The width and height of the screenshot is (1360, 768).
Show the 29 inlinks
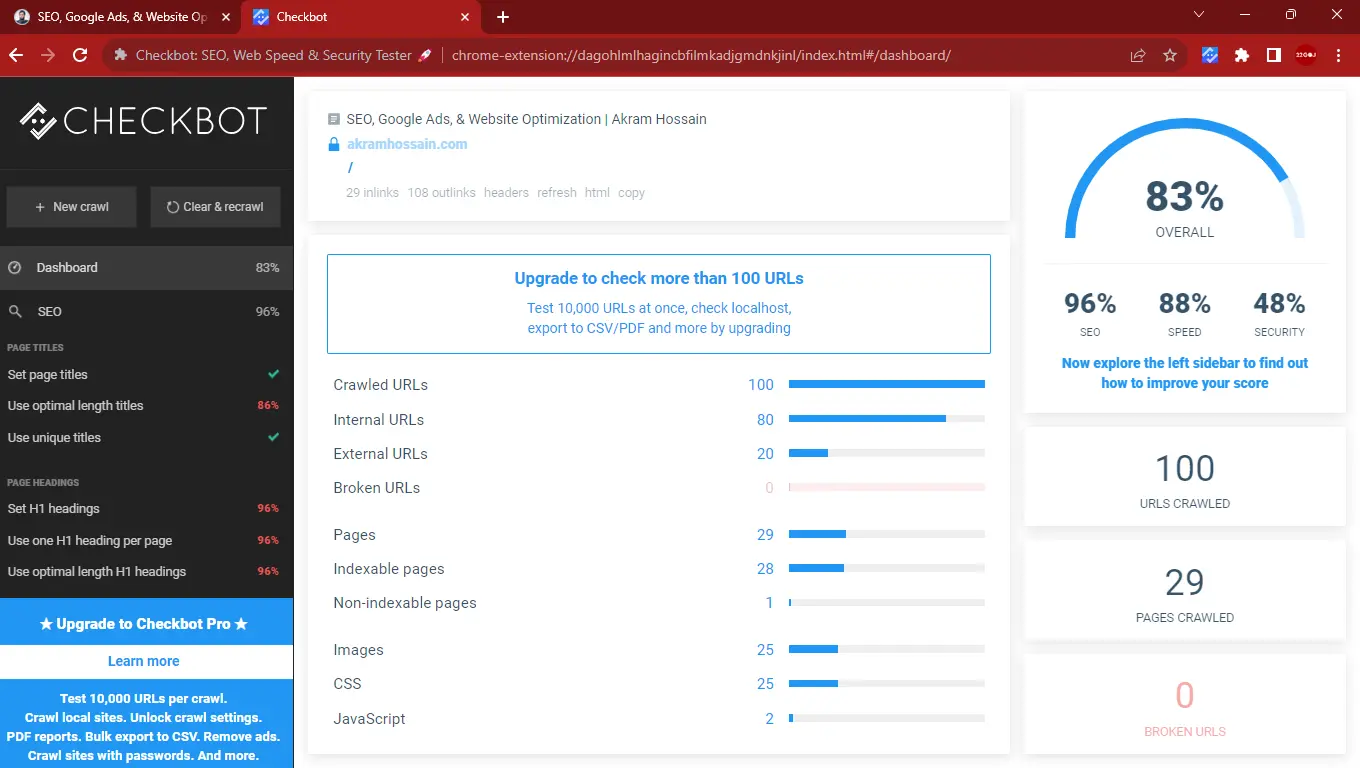[372, 192]
